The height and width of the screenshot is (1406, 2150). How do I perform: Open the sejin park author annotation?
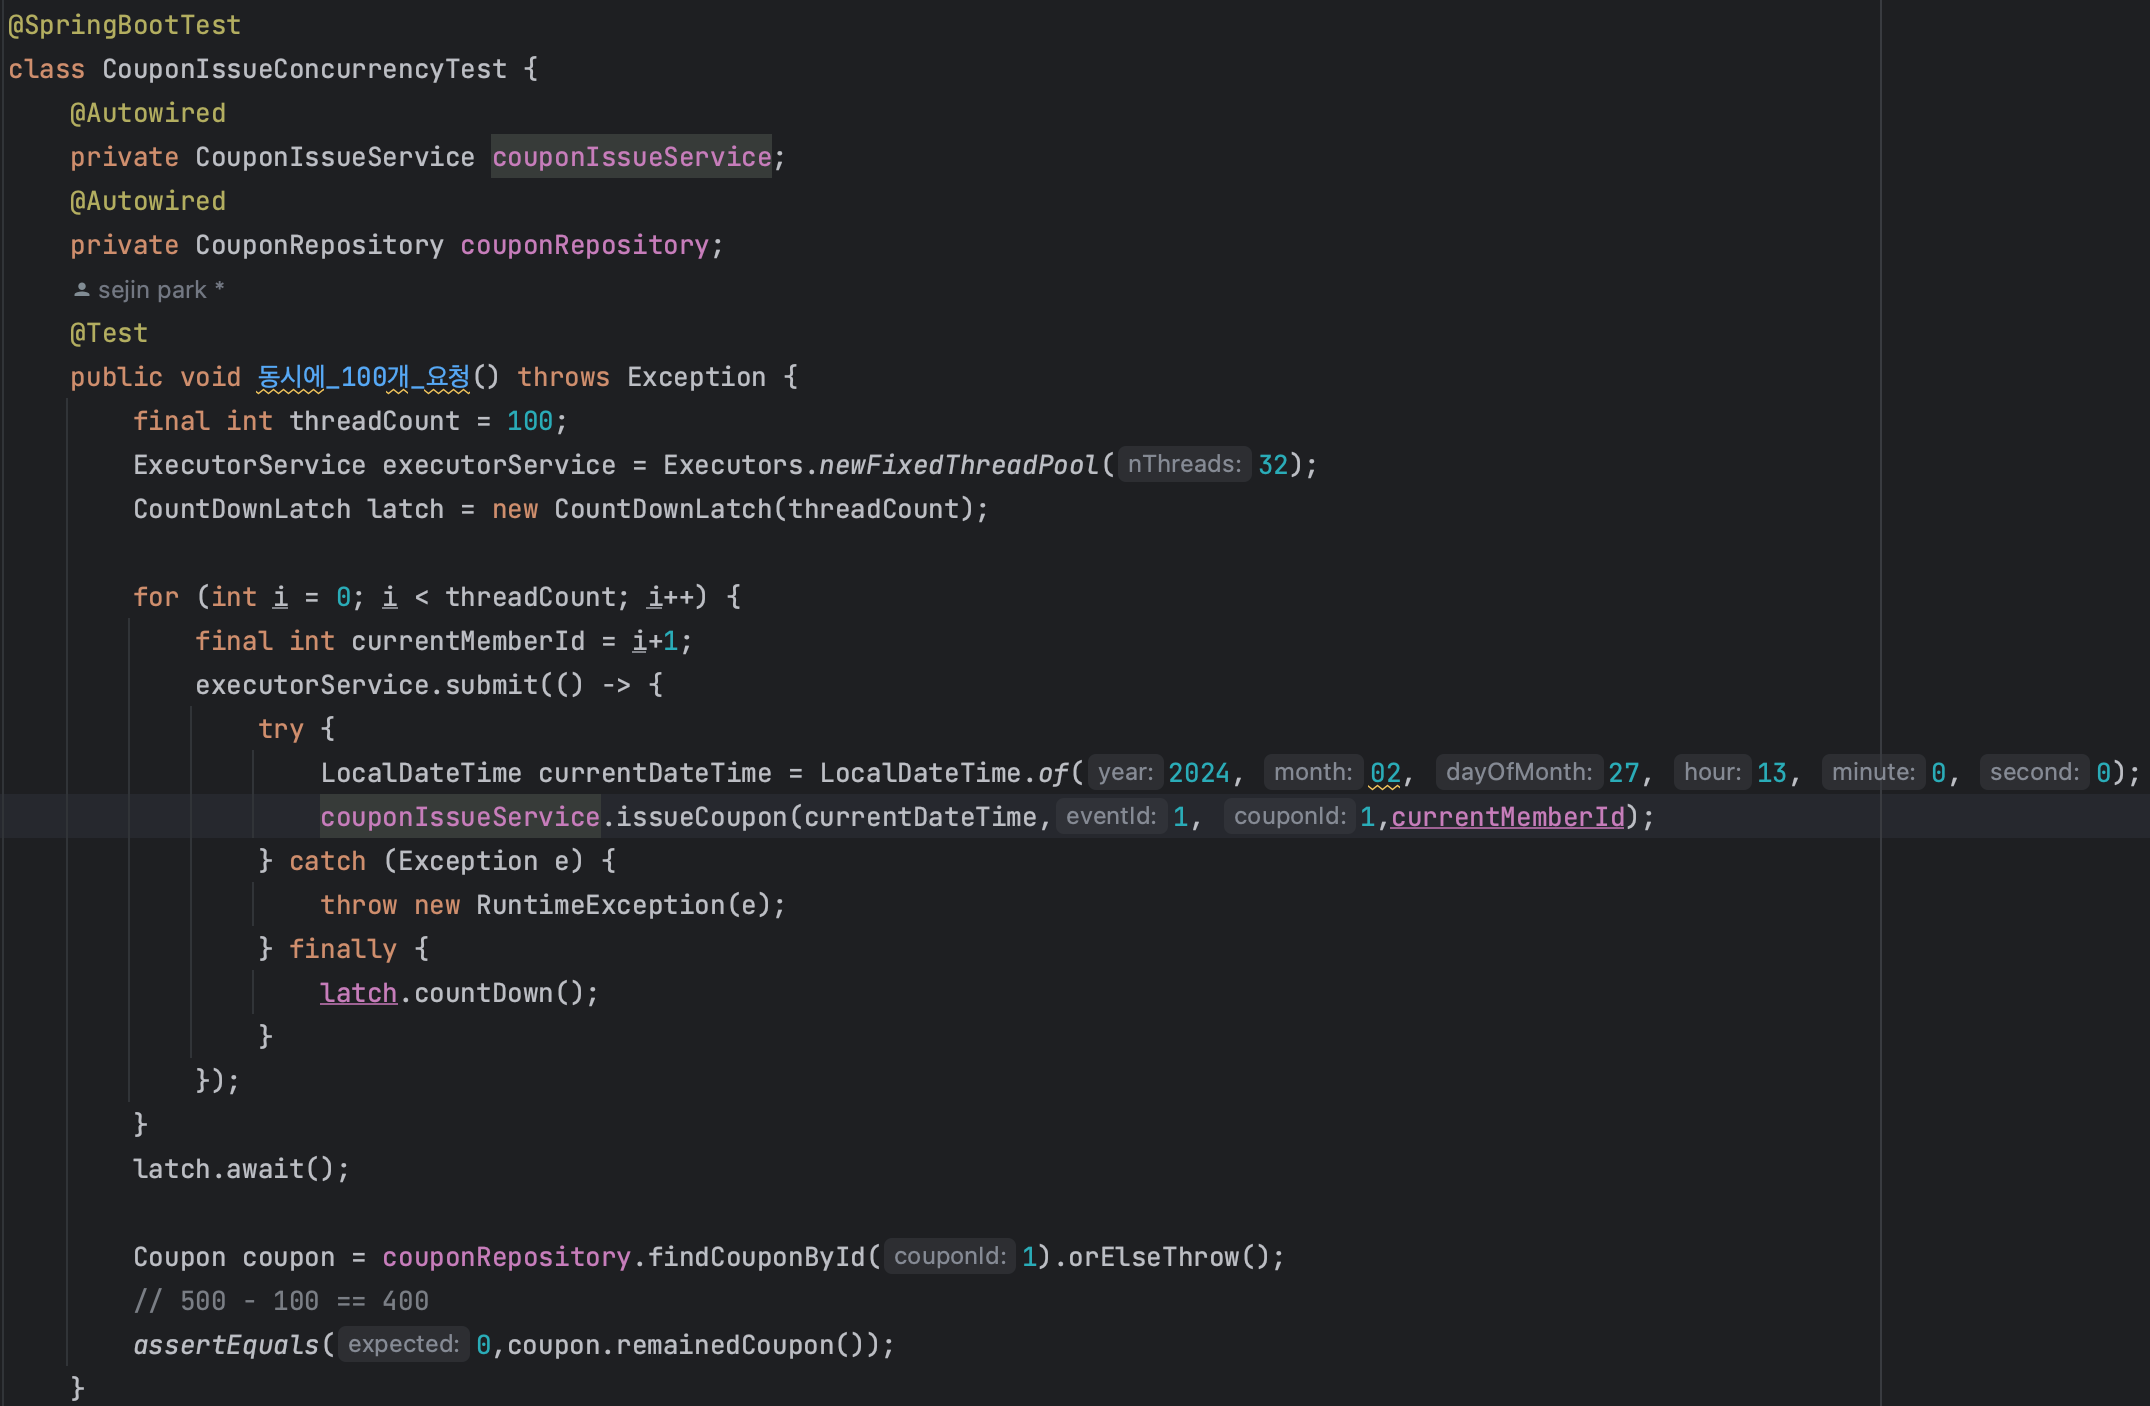(152, 290)
